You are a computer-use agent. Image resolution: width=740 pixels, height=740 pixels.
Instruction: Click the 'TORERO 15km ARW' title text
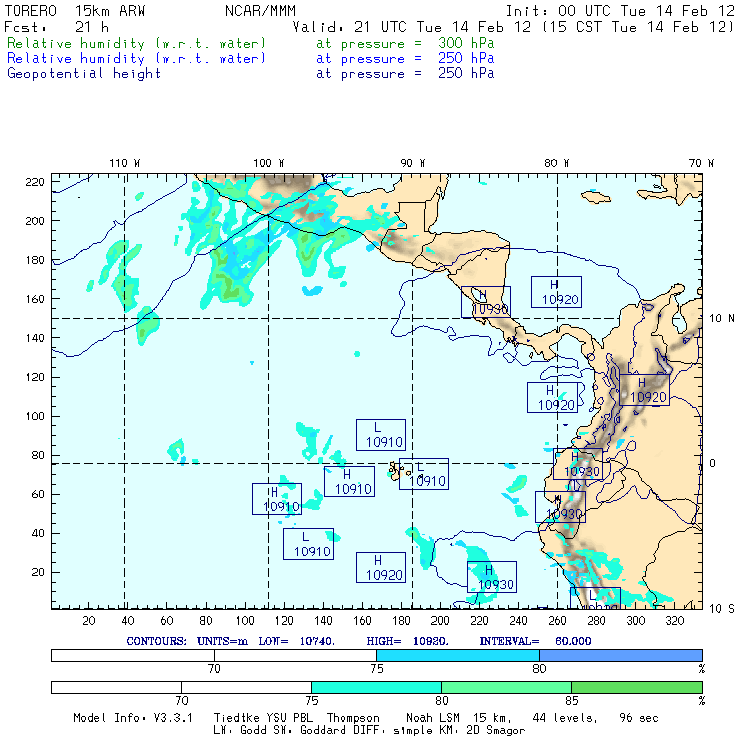(75, 11)
